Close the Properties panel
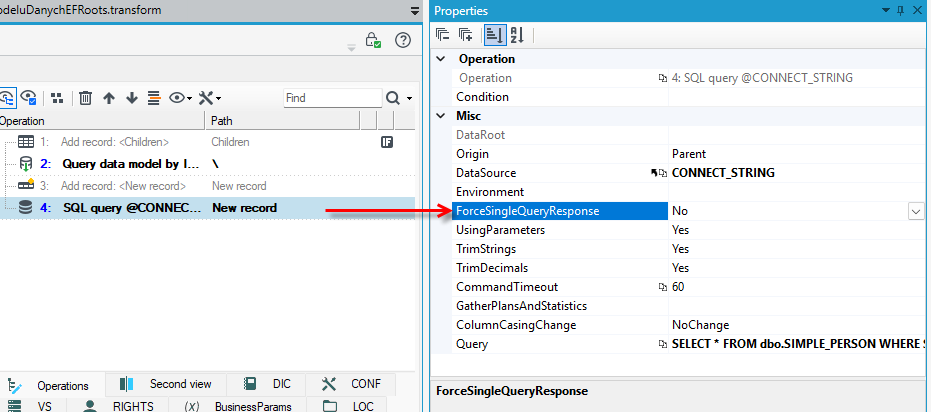Viewport: 931px width, 412px height. click(x=917, y=11)
